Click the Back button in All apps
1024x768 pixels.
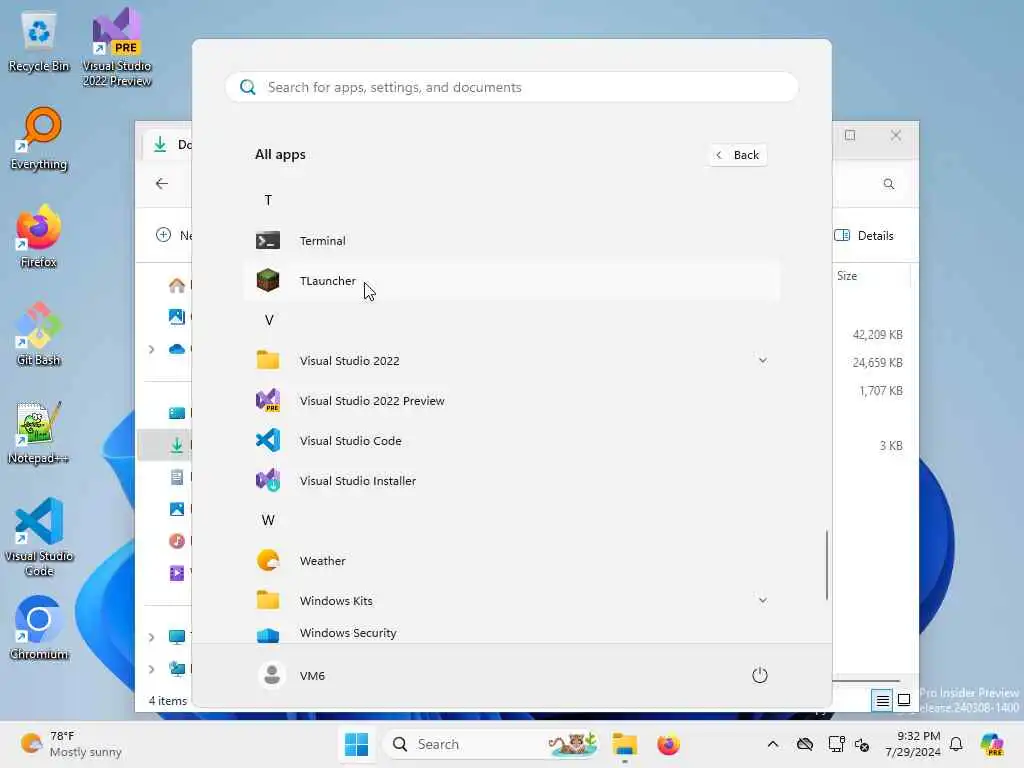click(x=737, y=155)
